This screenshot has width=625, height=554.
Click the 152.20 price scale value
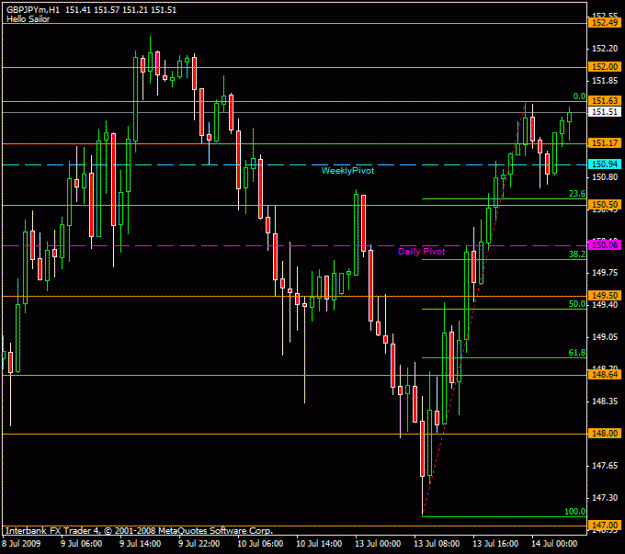click(605, 49)
